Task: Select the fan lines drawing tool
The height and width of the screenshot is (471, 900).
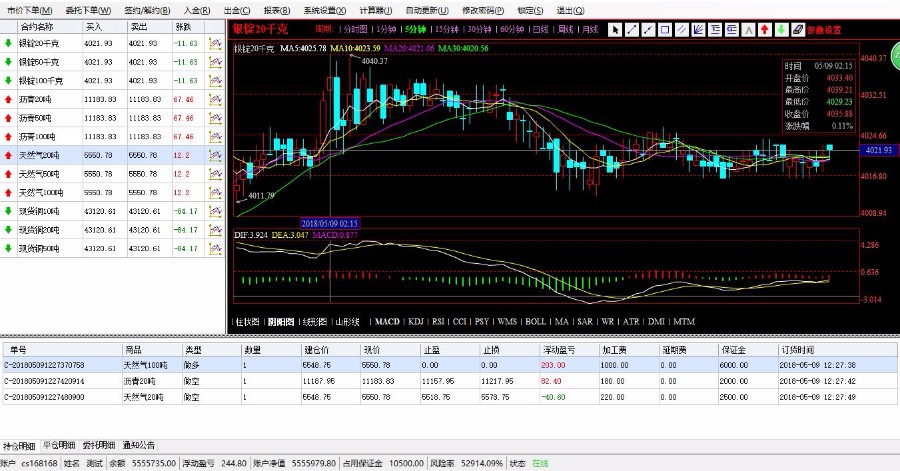Action: tap(698, 30)
